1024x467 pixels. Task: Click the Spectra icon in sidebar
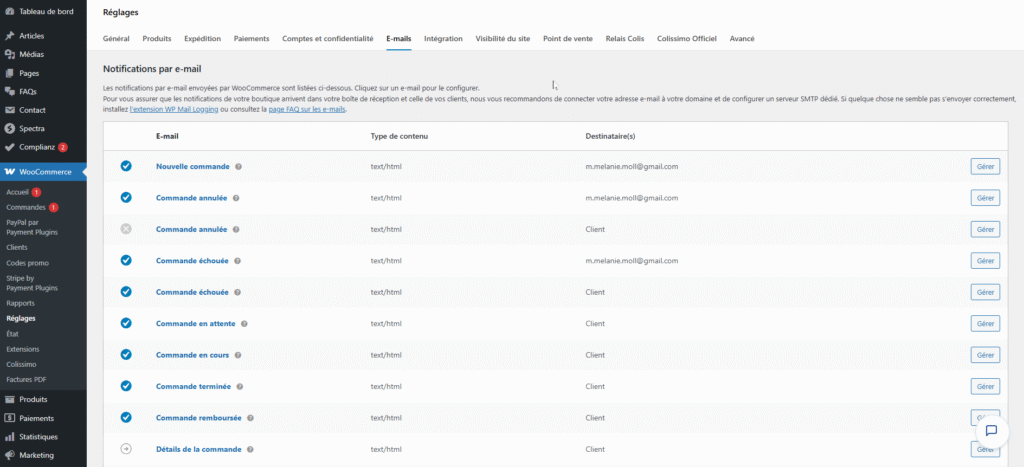10,128
